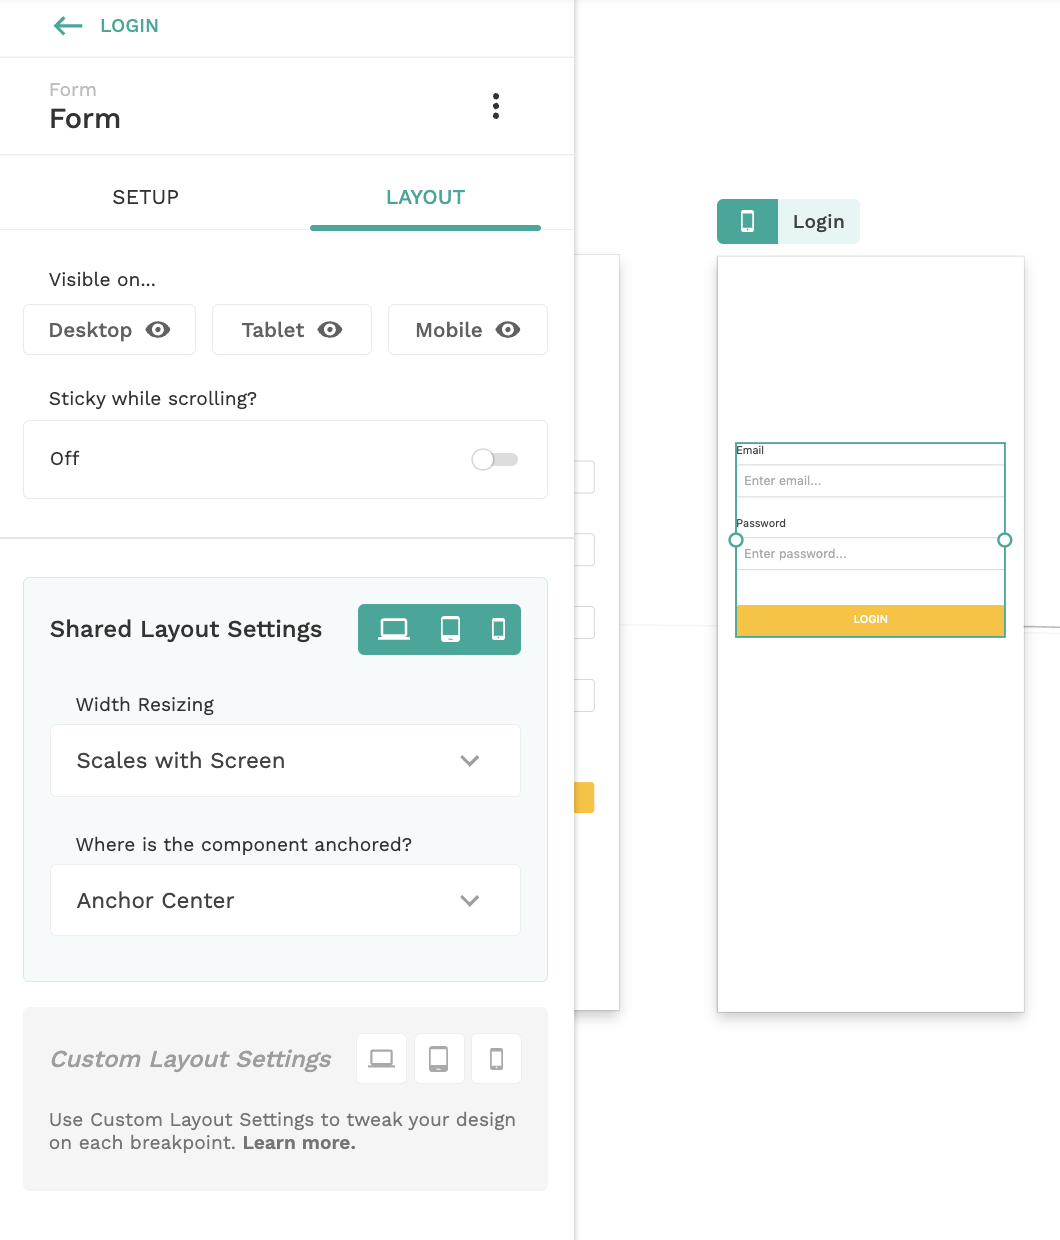The width and height of the screenshot is (1060, 1240).
Task: Click tablet icon in Custom Layout Settings
Action: click(x=439, y=1058)
